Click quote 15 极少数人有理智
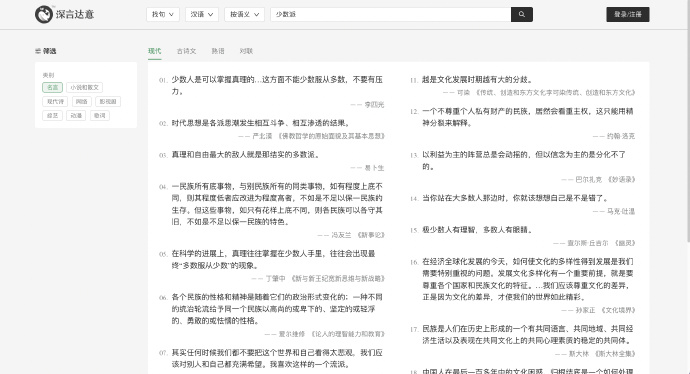 point(477,230)
